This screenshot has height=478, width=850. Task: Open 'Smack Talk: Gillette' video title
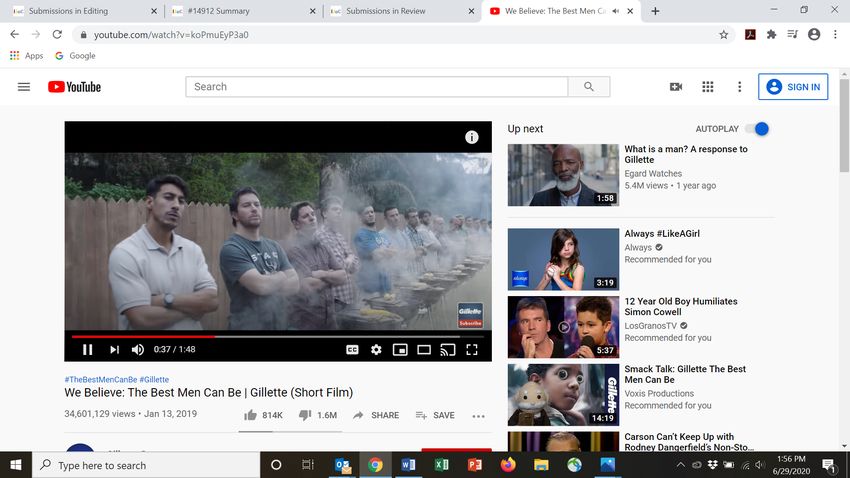click(x=685, y=374)
